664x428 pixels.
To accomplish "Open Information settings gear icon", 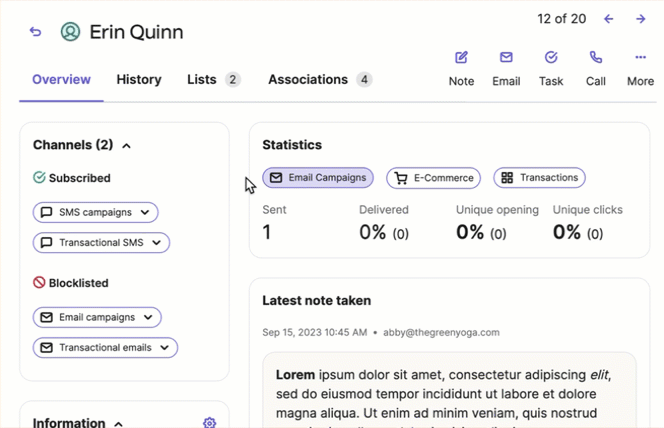I will [209, 422].
